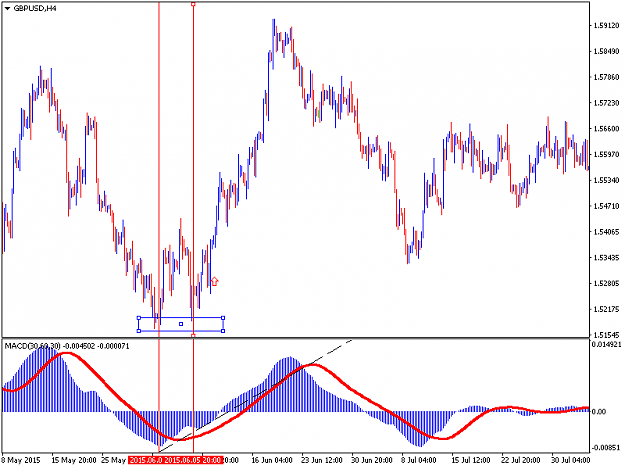
Task: Click the 1.57230 price label
Action: point(606,103)
